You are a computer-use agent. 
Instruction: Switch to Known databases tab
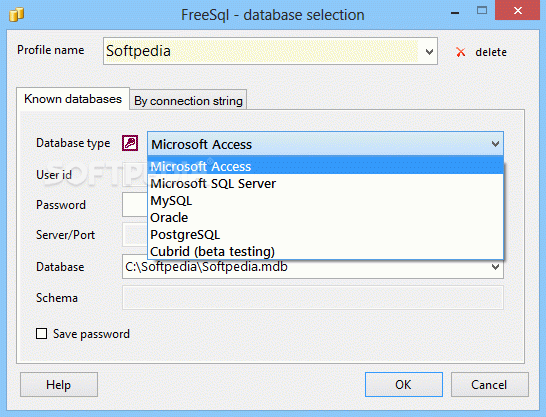pyautogui.click(x=73, y=99)
